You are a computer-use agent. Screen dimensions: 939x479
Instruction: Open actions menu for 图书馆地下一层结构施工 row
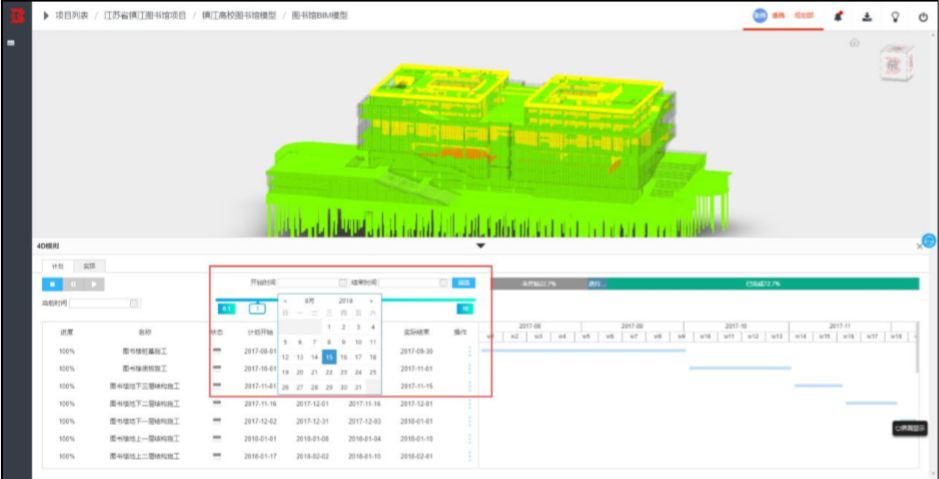tap(470, 422)
